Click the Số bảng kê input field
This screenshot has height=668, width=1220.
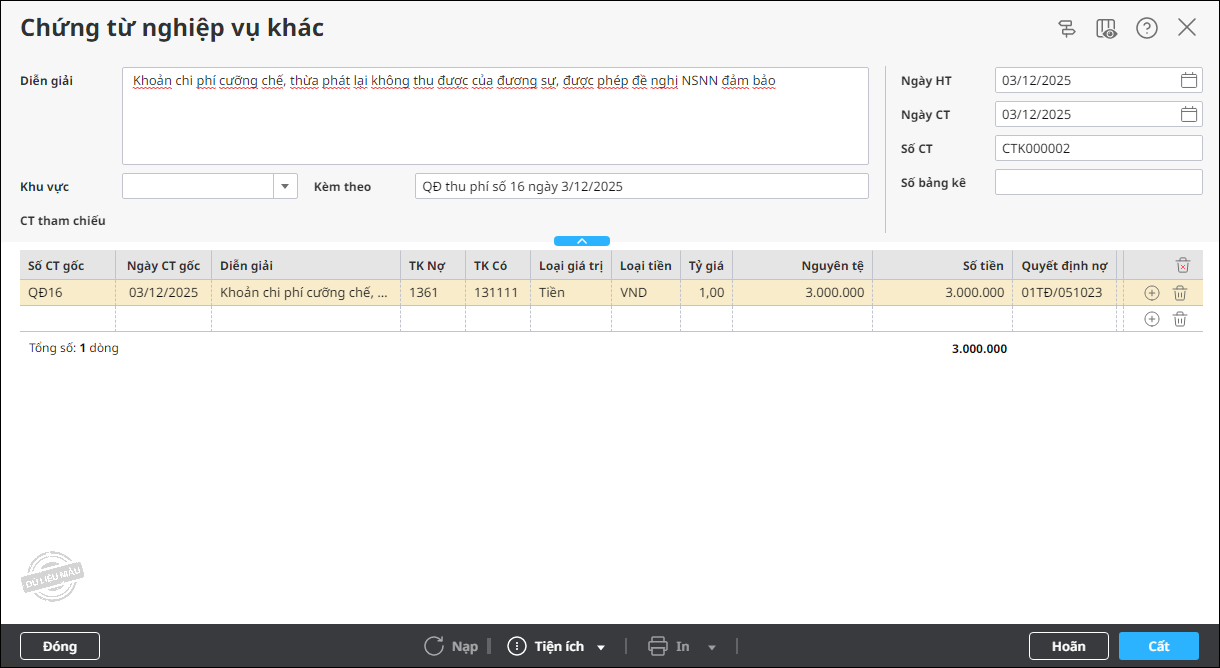tap(1099, 182)
